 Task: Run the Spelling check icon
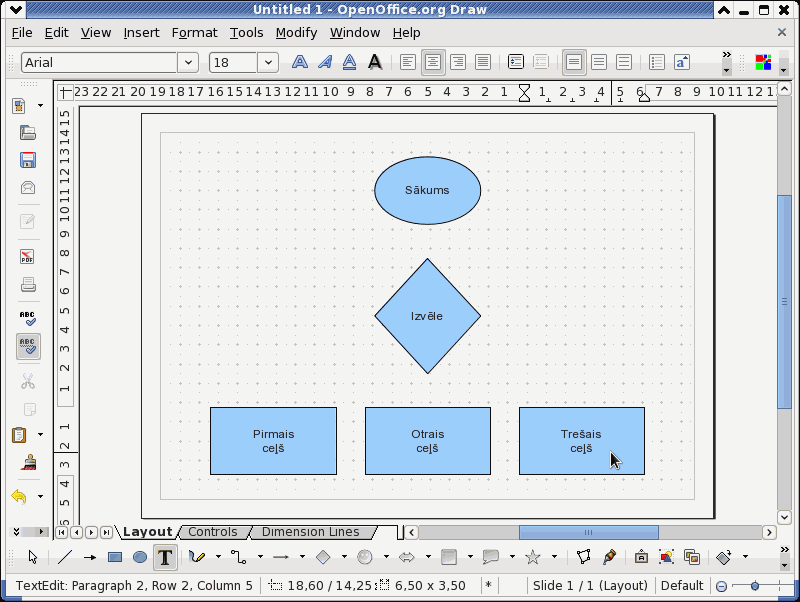(28, 318)
